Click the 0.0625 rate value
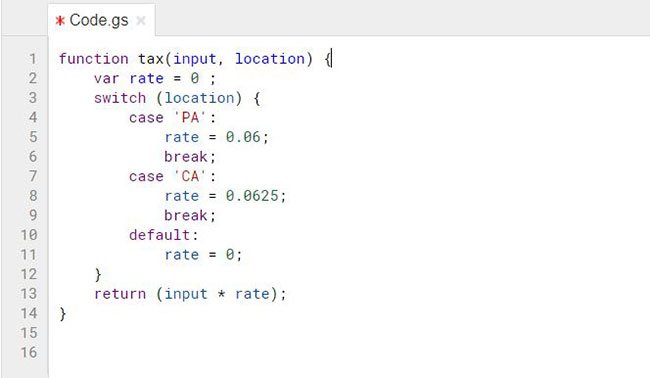 [x=252, y=196]
